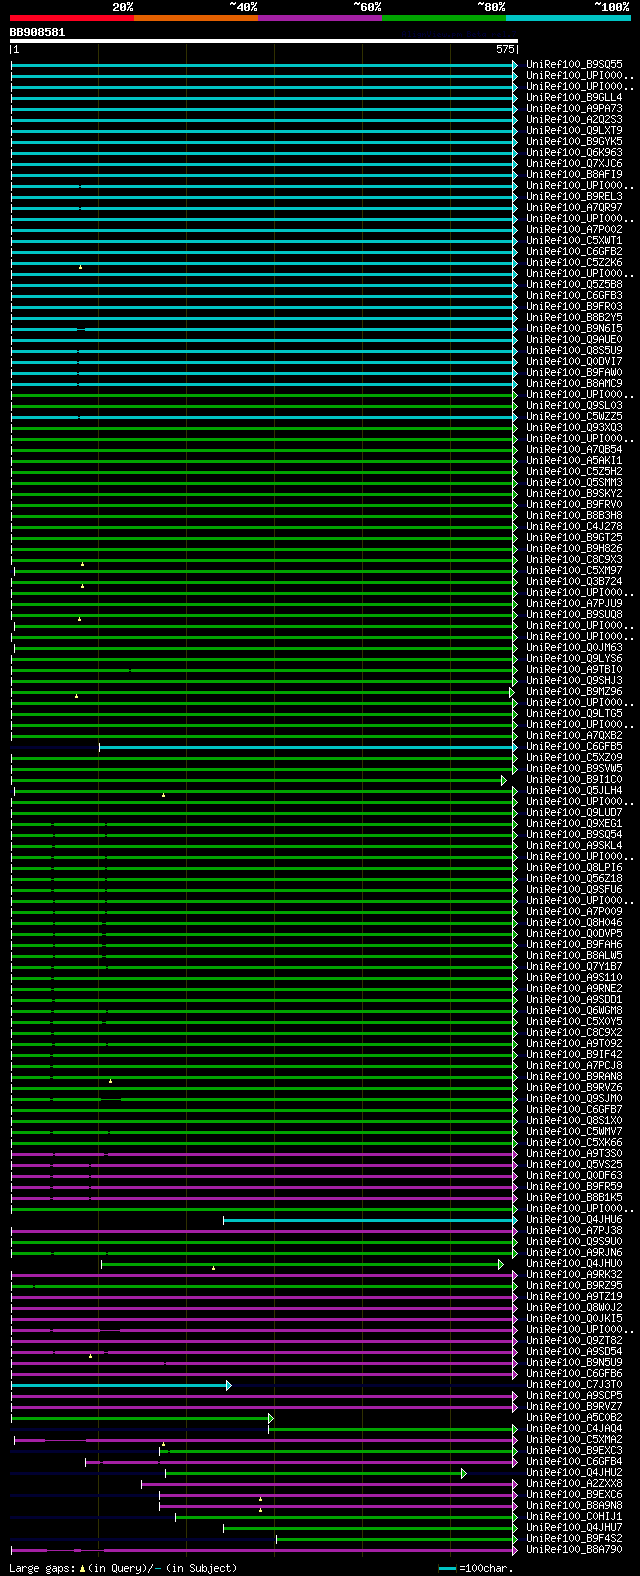Click the red 20% identity legend bar
Viewport: 640px width, 1576px height.
[72, 18]
